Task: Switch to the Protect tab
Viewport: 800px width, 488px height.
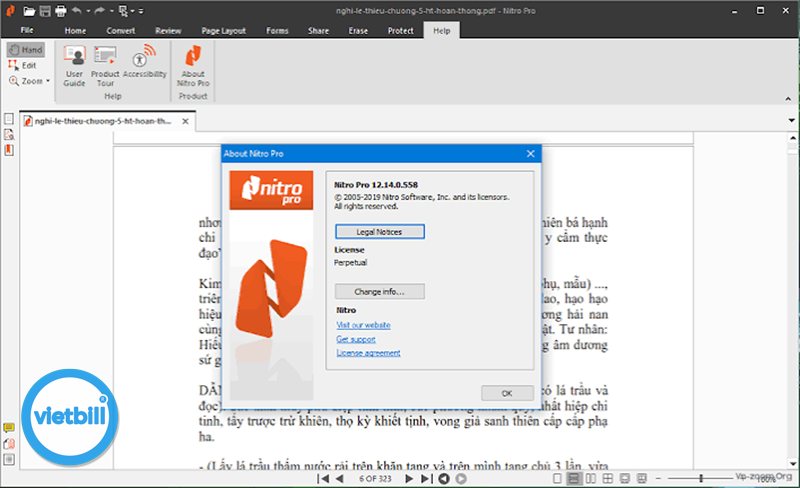Action: 401,31
